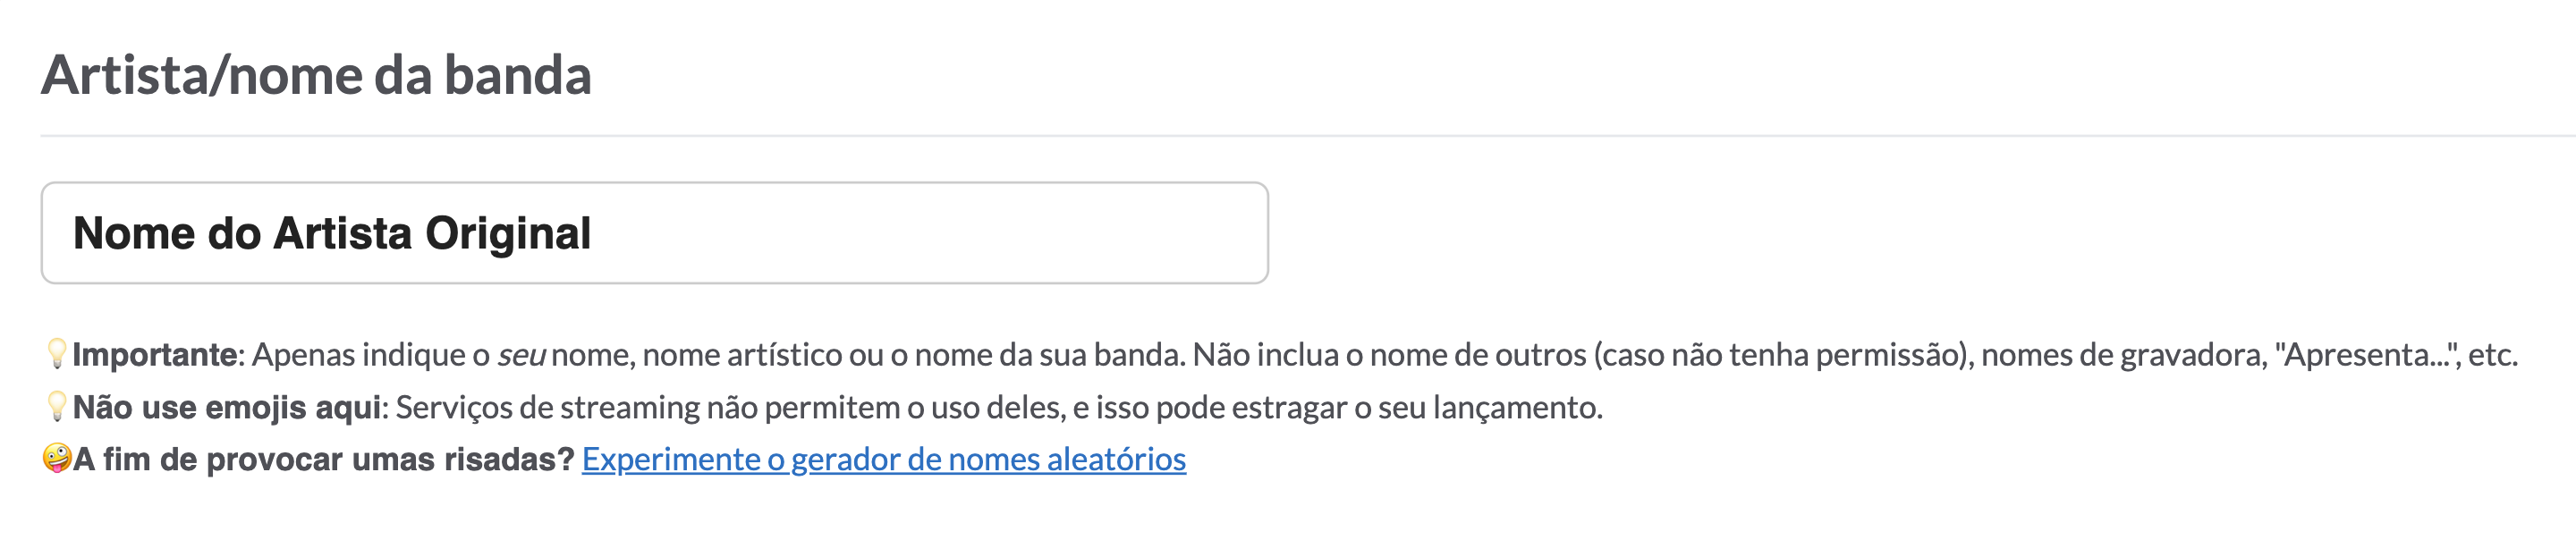Click the etc. text ending the Importante tip
2576x540 pixels.
pos(2493,355)
